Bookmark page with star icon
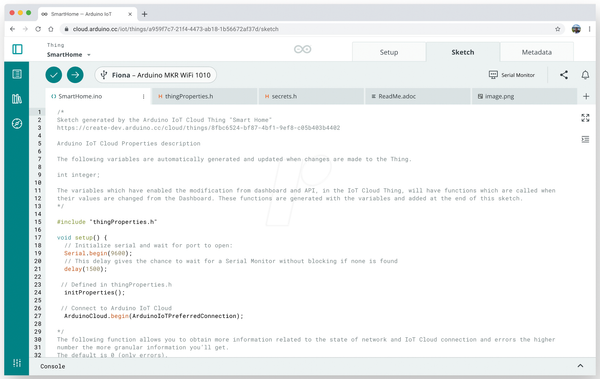Viewport: 600px width, 379px height. 558,29
